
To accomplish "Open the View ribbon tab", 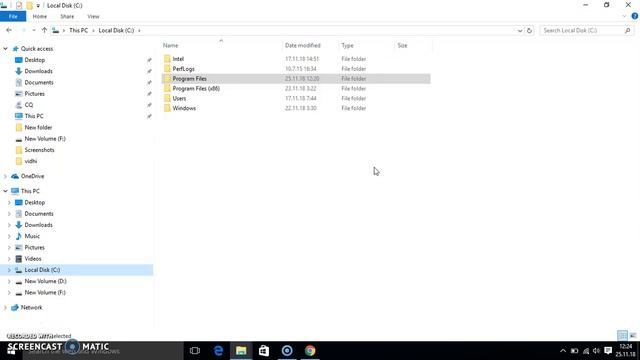I will (x=93, y=16).
